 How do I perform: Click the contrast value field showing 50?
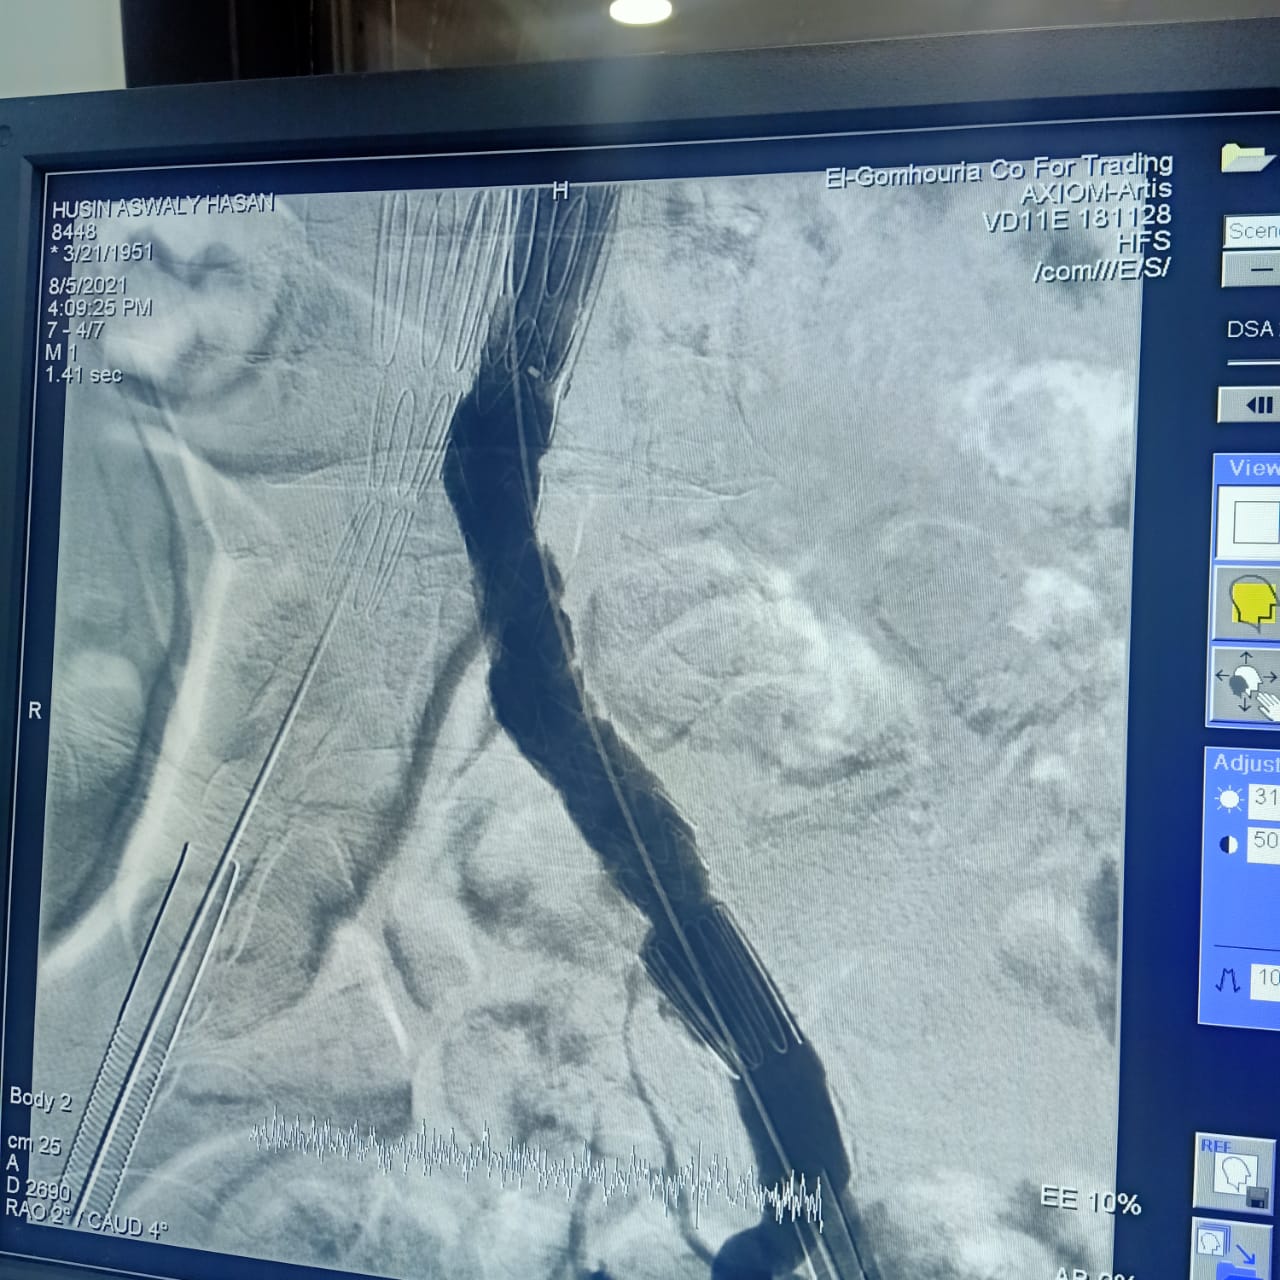pos(1265,841)
